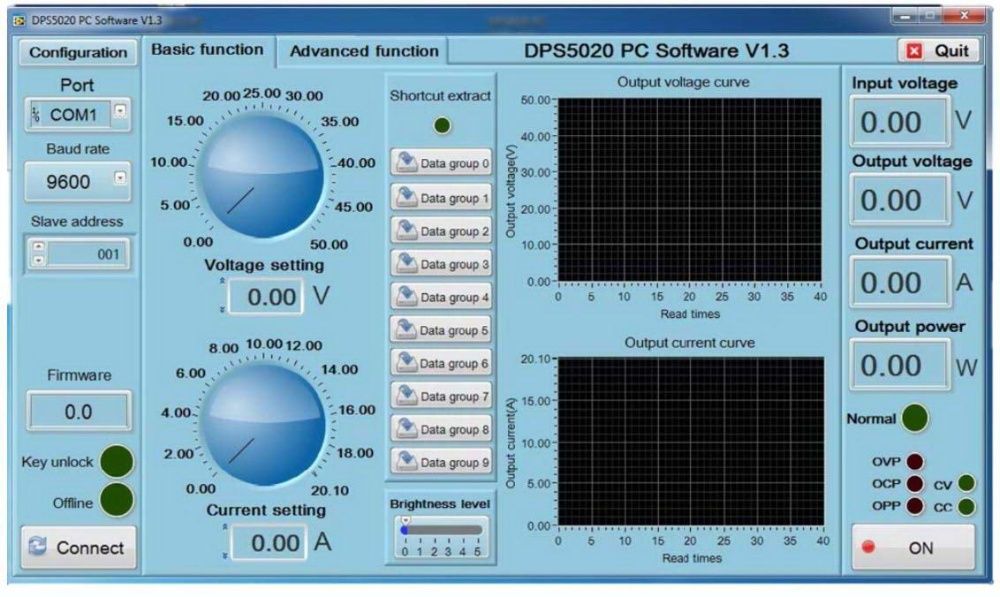1000x597 pixels.
Task: Increment the slave address value
Action: click(39, 247)
